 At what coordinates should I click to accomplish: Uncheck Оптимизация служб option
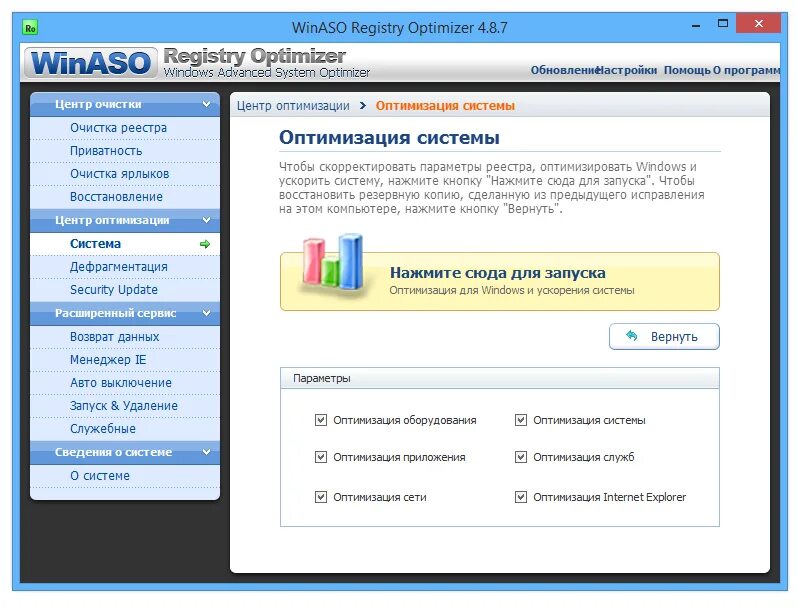pyautogui.click(x=521, y=457)
